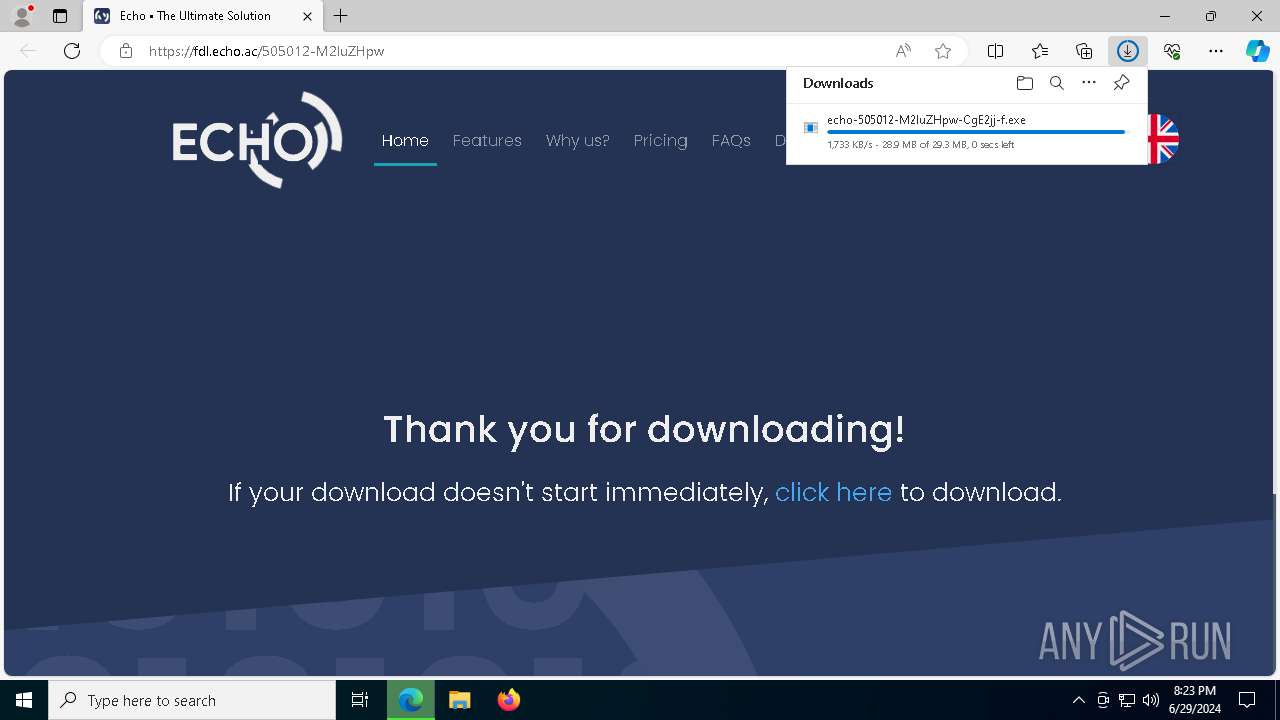Refresh the current page
Viewport: 1280px width, 720px height.
72,51
